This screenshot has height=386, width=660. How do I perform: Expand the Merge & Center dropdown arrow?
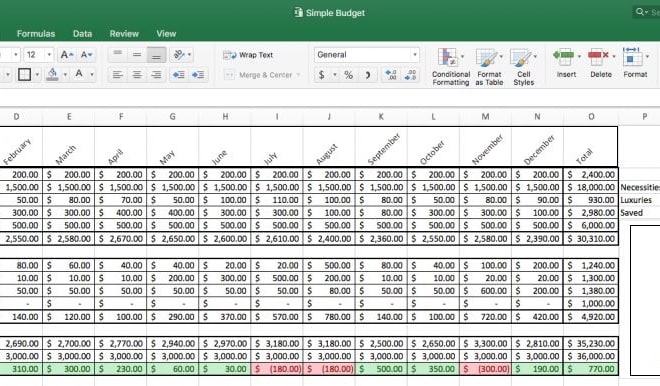(x=298, y=75)
